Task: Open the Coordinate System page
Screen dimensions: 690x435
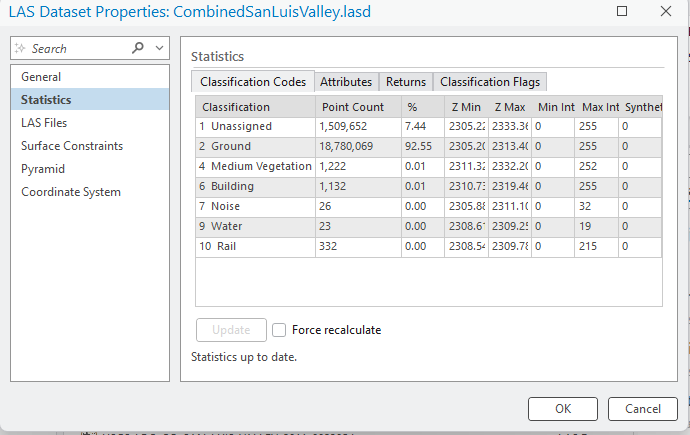Action: 90,192
